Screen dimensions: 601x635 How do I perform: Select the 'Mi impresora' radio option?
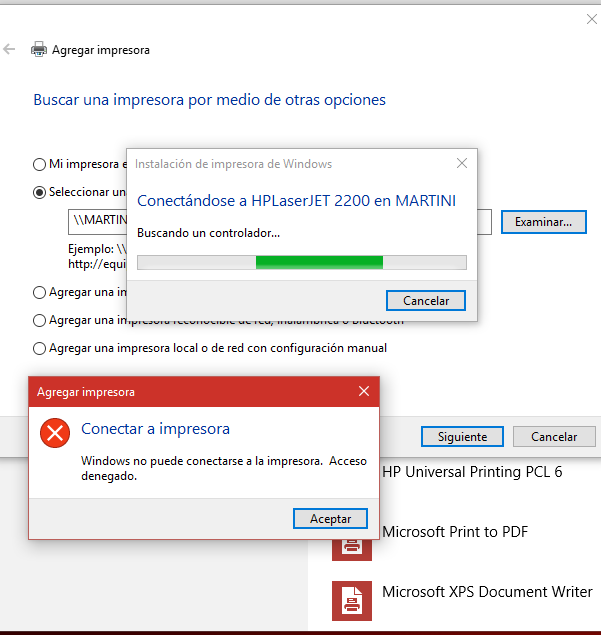click(39, 164)
